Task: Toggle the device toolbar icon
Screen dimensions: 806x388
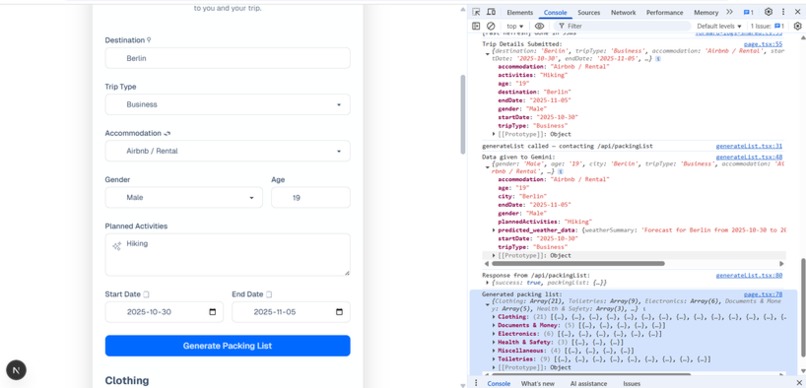Action: (x=491, y=12)
